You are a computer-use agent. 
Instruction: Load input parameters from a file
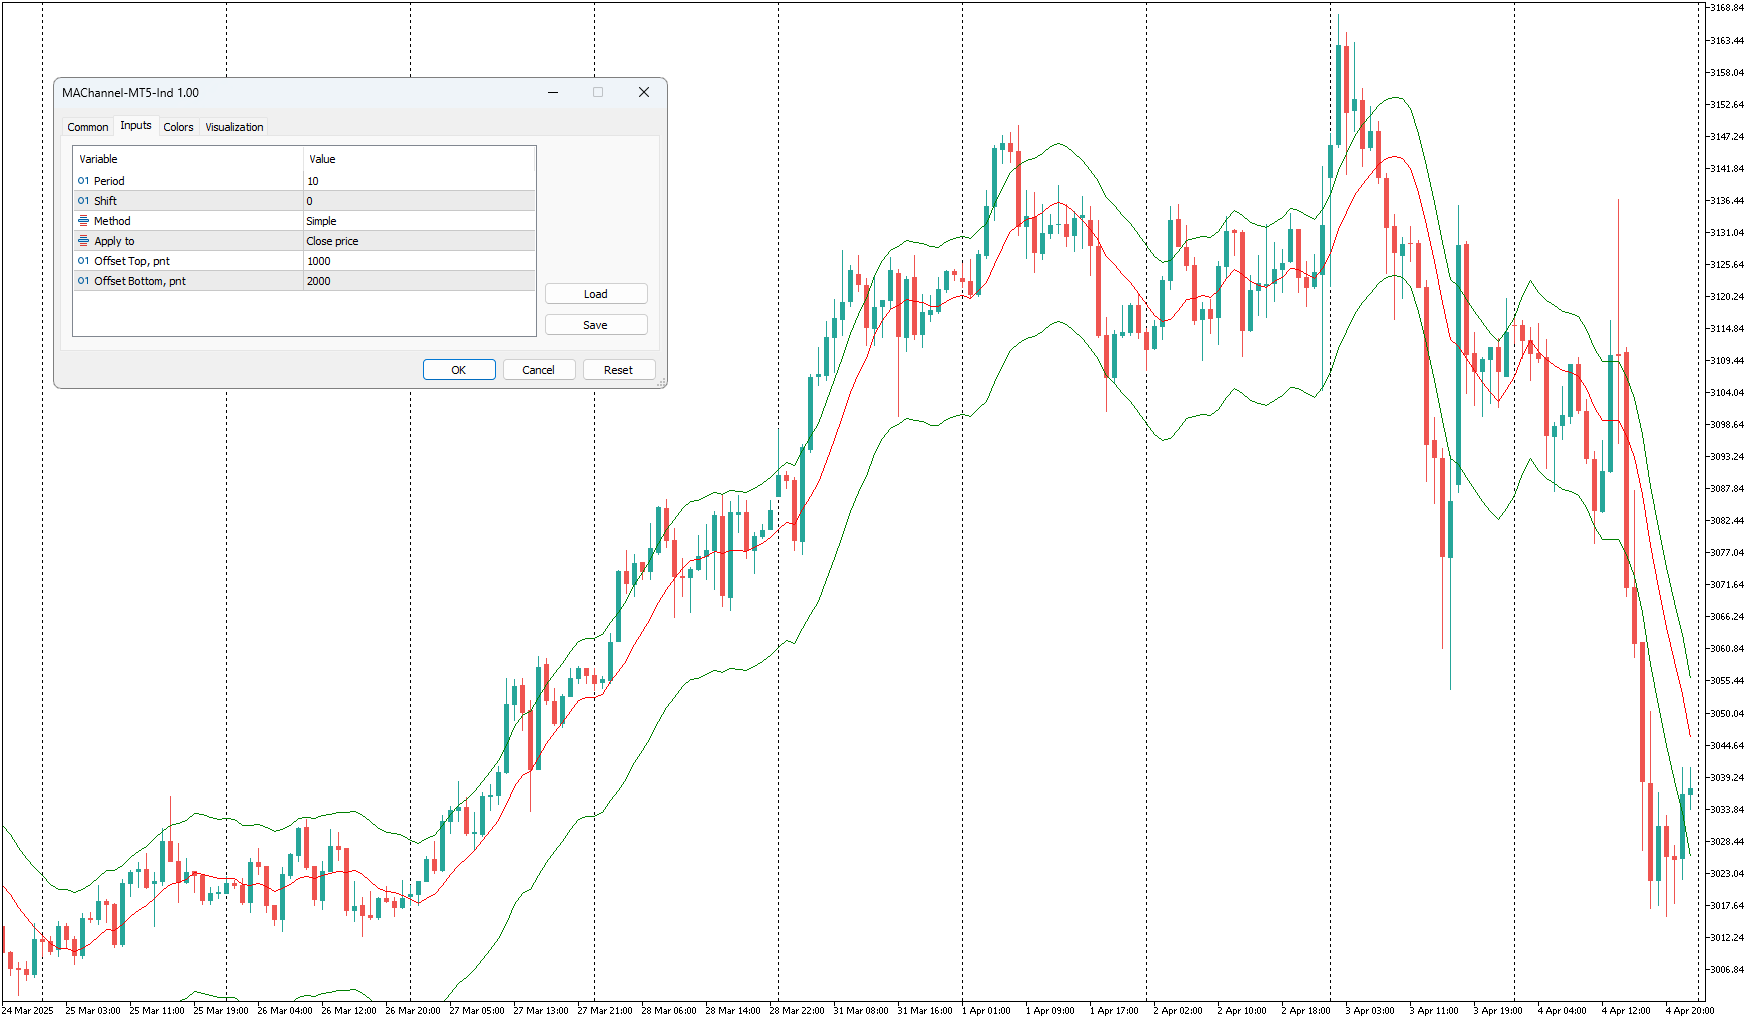[x=596, y=294]
